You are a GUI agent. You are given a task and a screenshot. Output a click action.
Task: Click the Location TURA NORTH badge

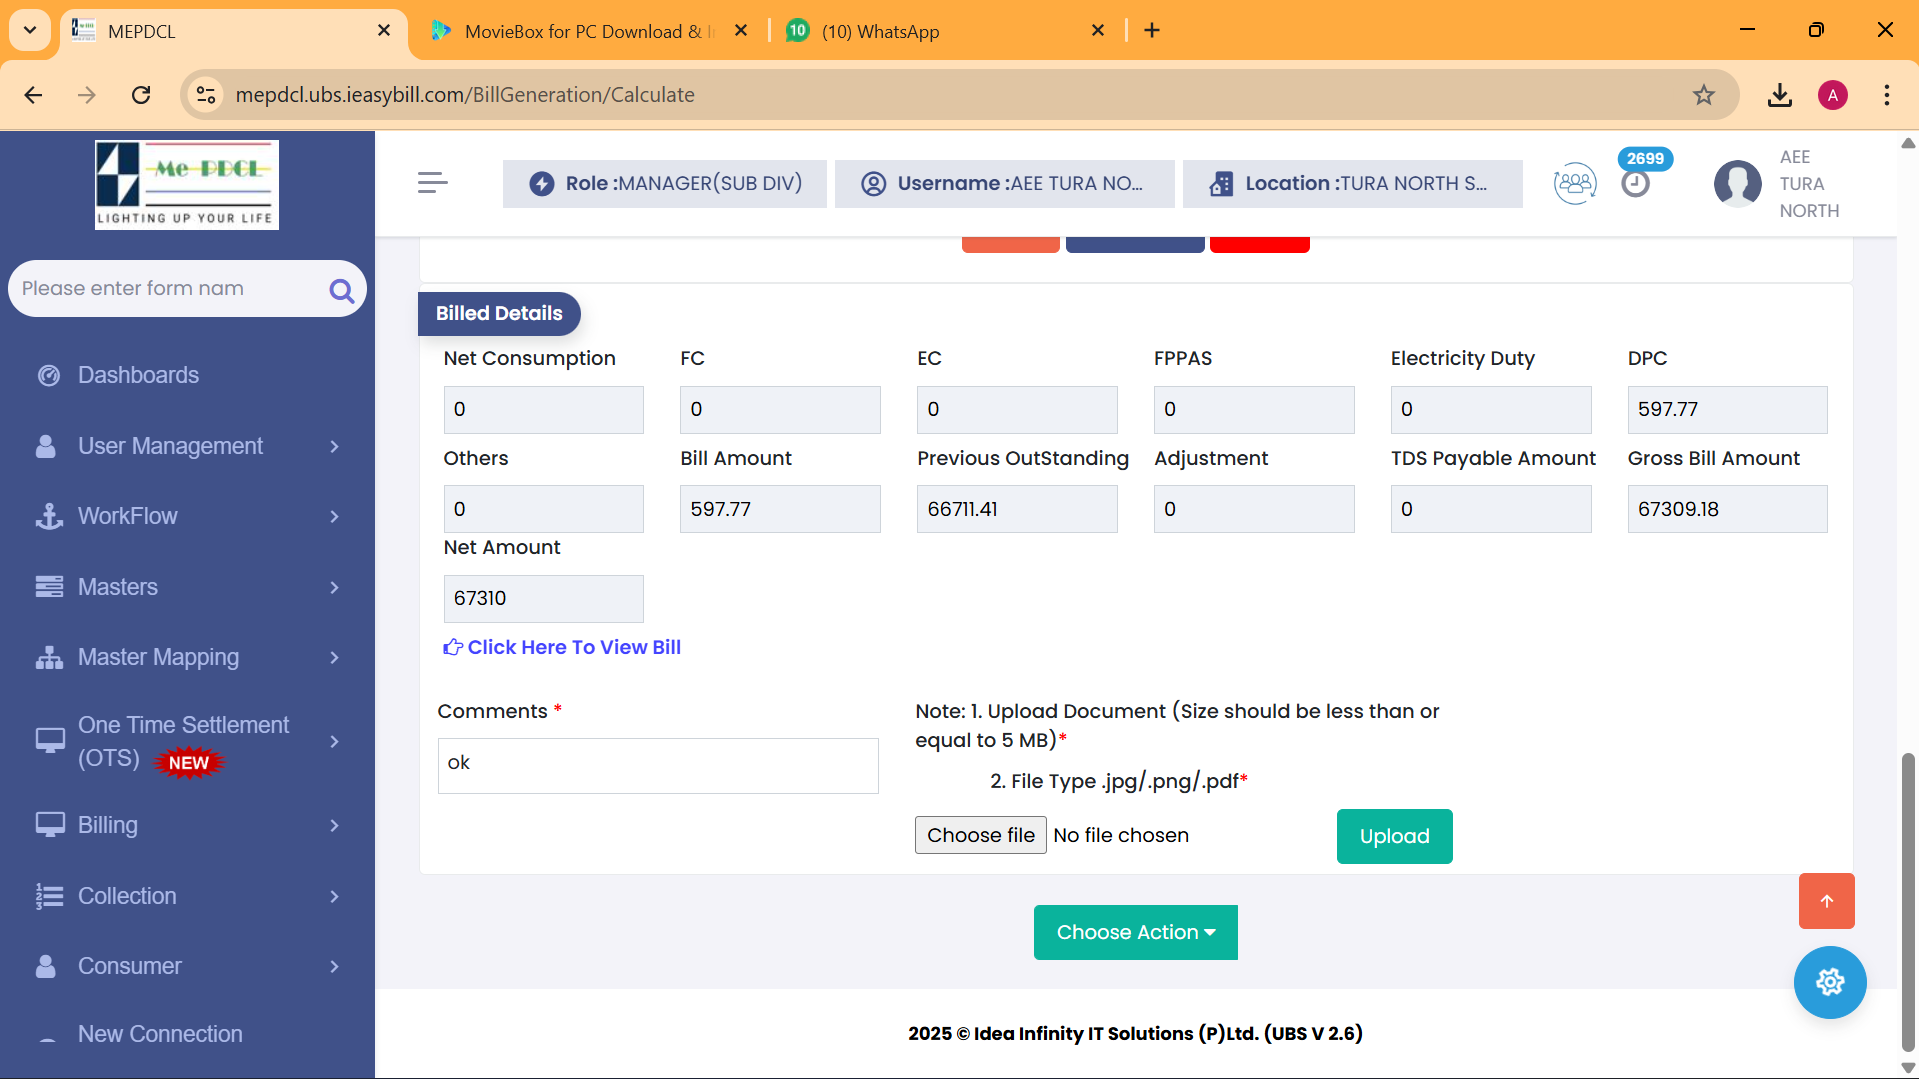1352,184
